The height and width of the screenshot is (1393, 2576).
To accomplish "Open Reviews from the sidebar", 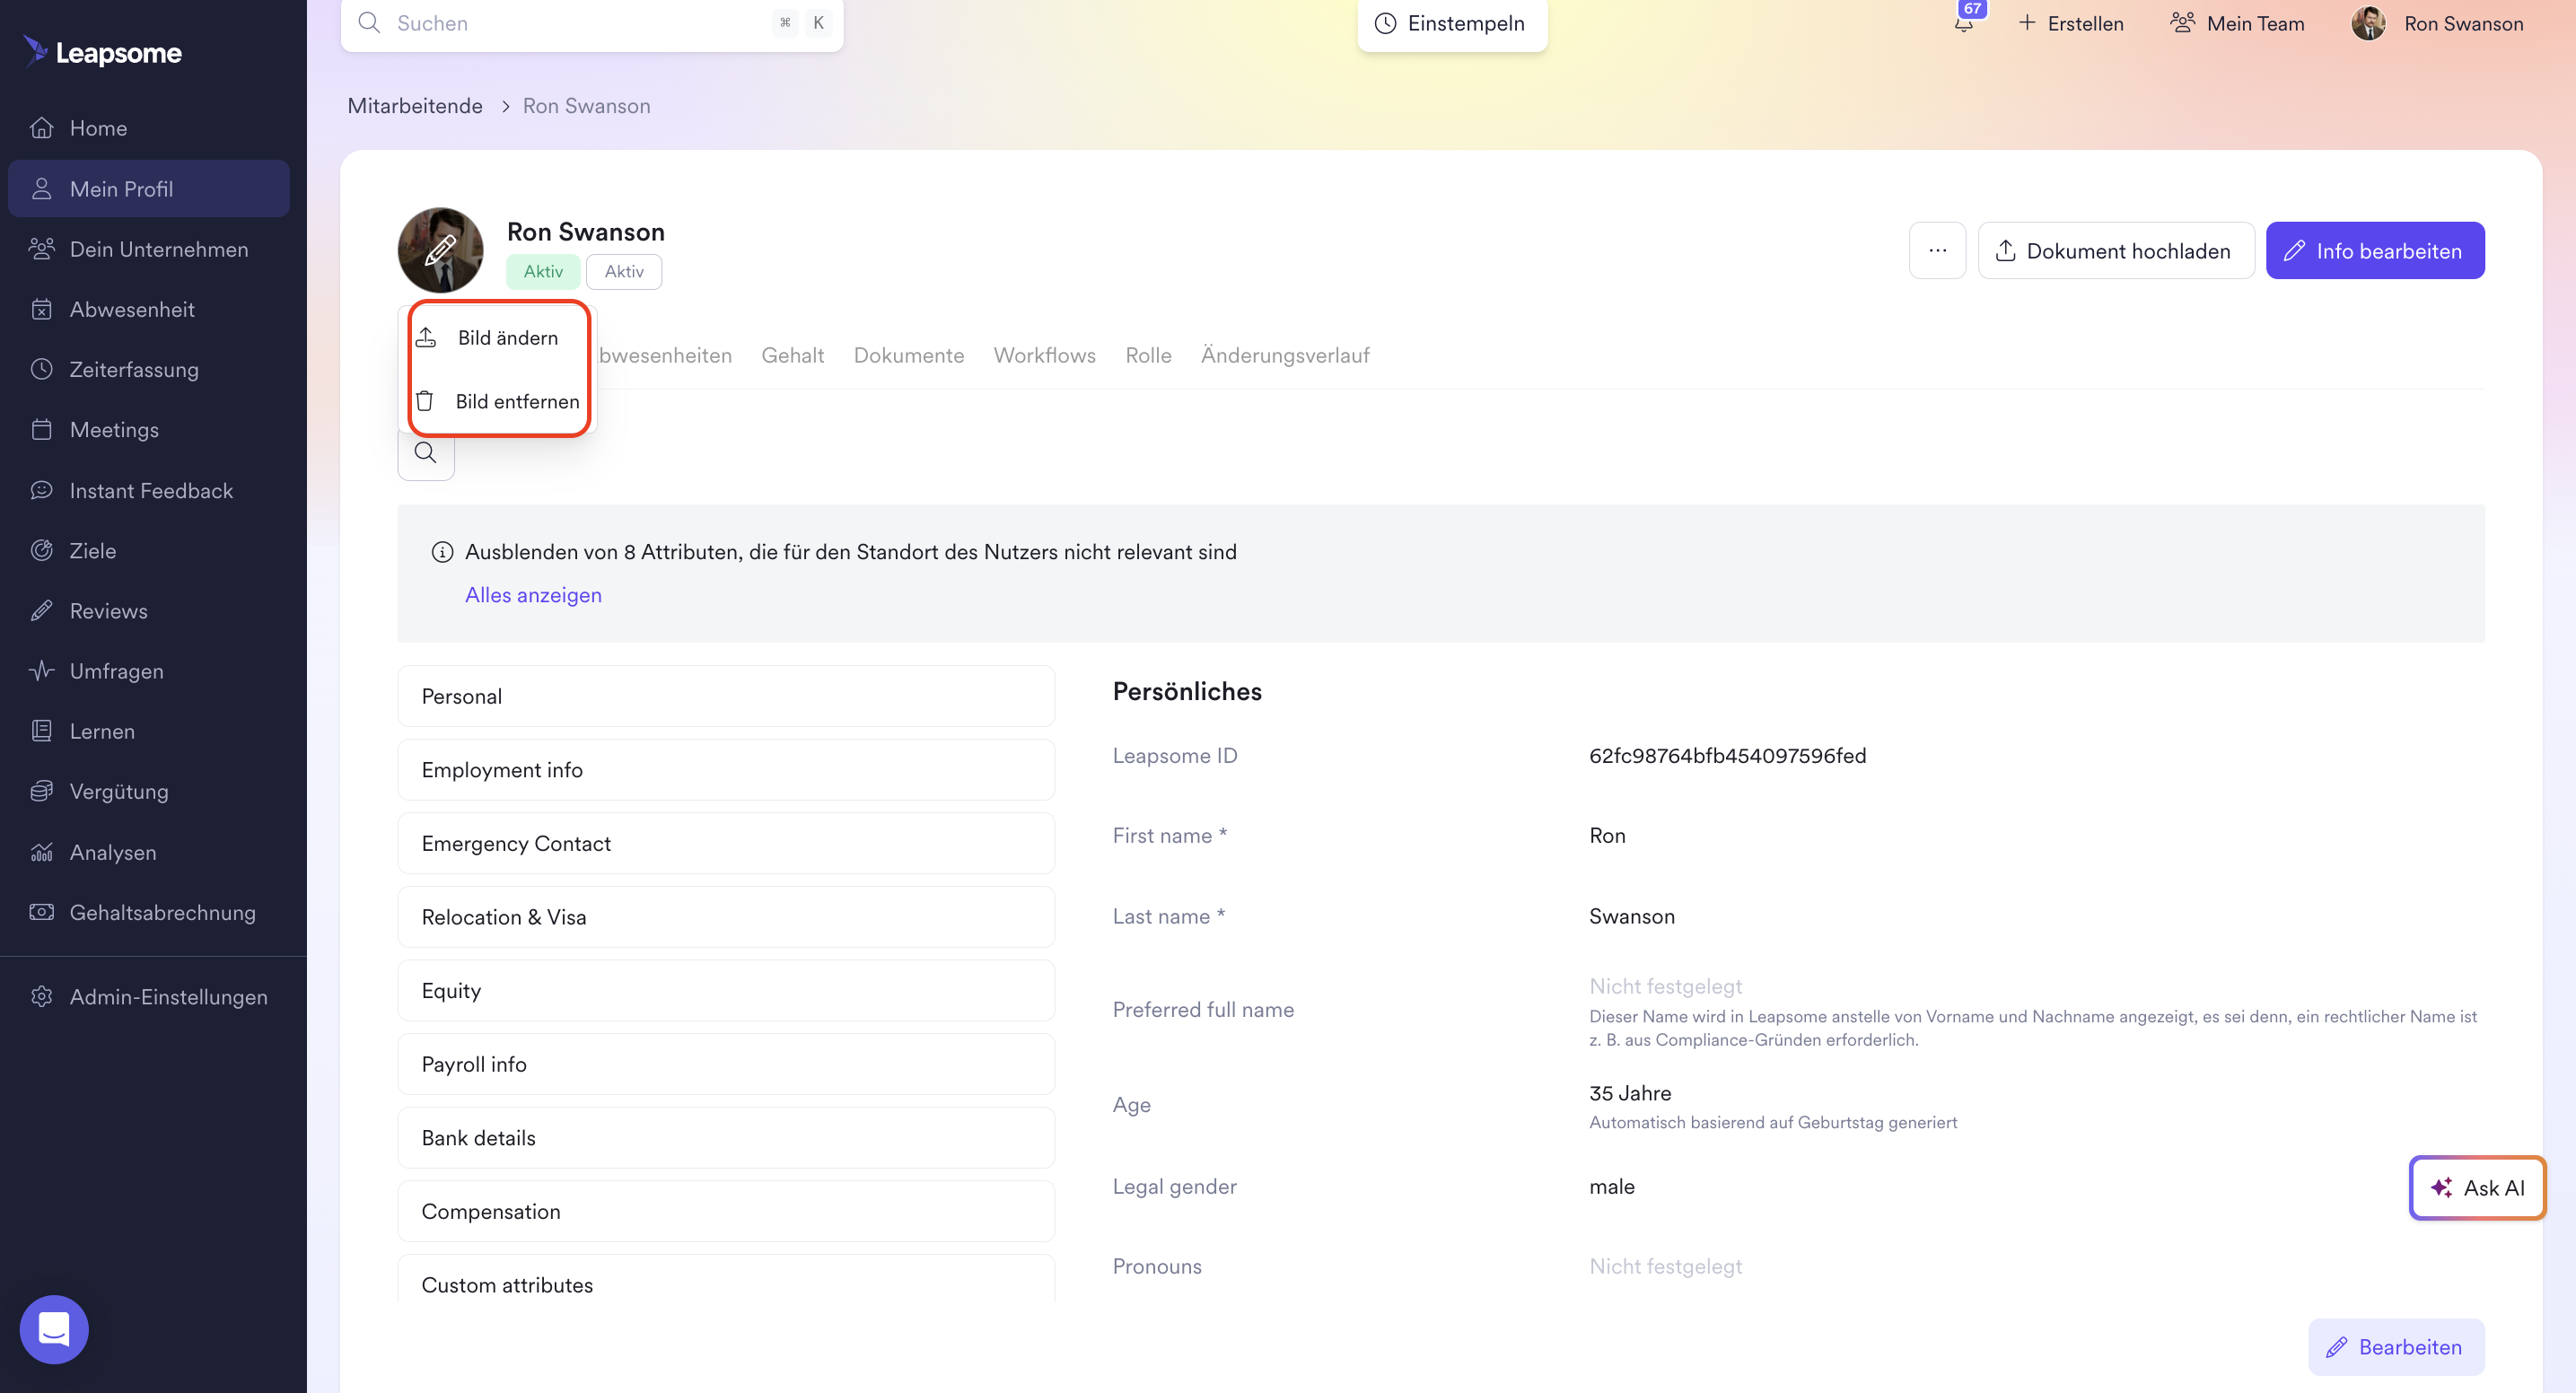I will 108,610.
